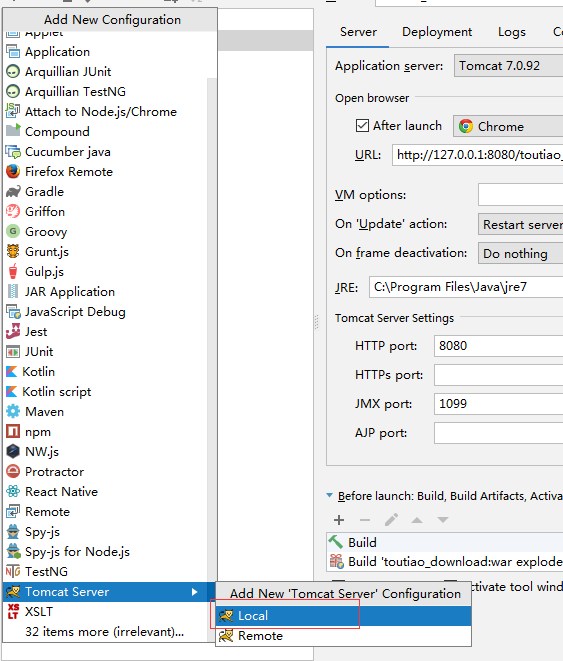This screenshot has width=563, height=661.
Task: Select the Kotlin entry in the configuration list
Action: click(x=105, y=372)
